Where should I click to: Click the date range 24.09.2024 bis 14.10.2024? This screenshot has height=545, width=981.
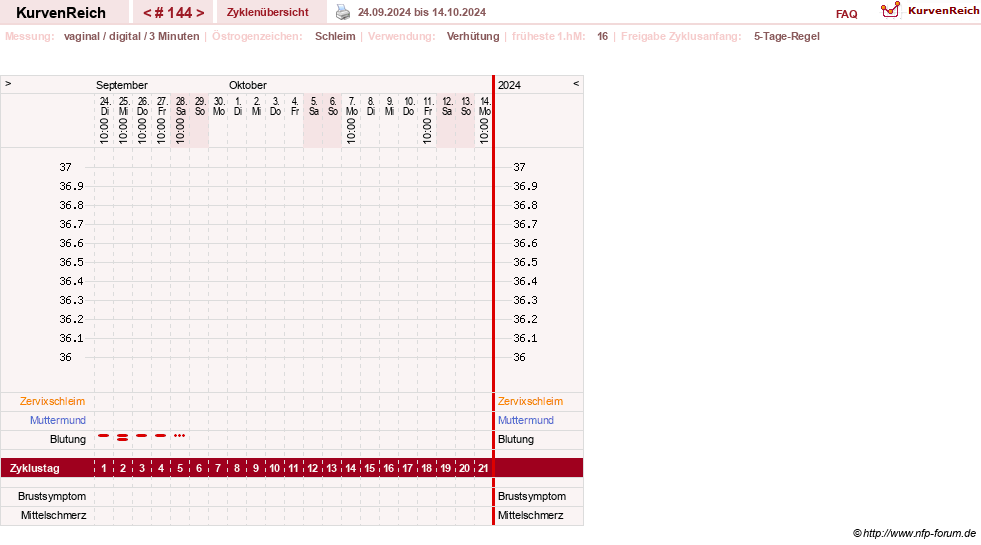[x=422, y=12]
